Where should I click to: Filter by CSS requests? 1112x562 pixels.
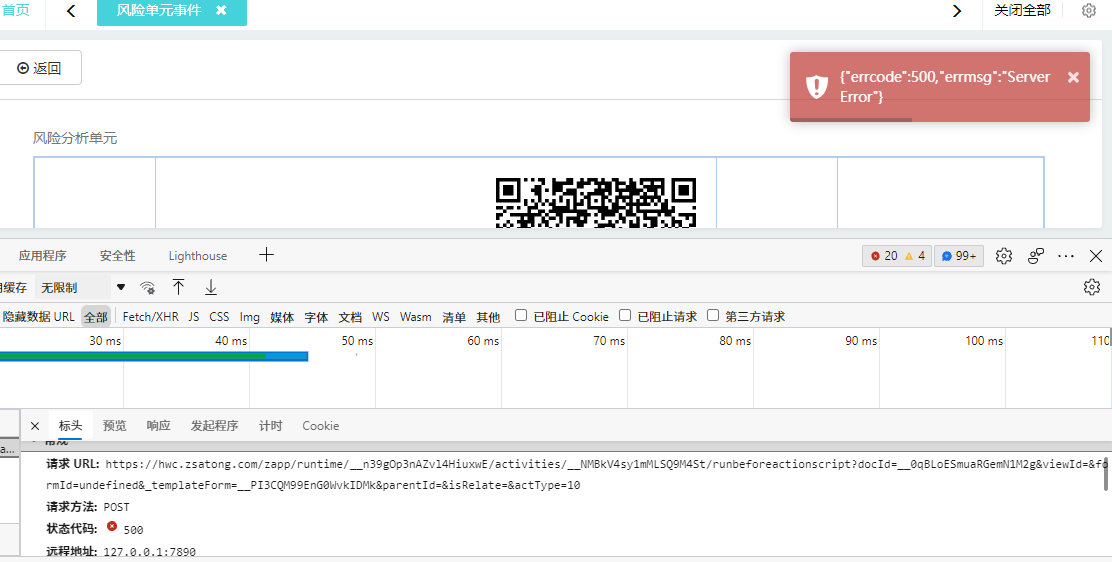pos(219,316)
